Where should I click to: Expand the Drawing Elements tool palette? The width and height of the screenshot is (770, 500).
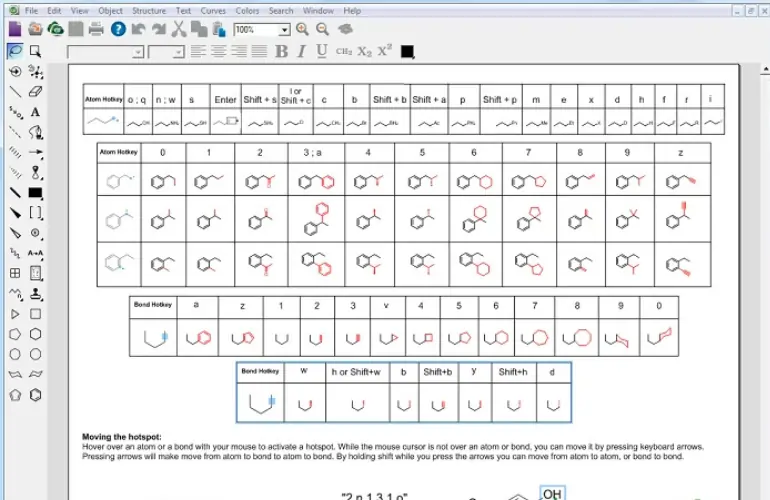click(x=35, y=193)
